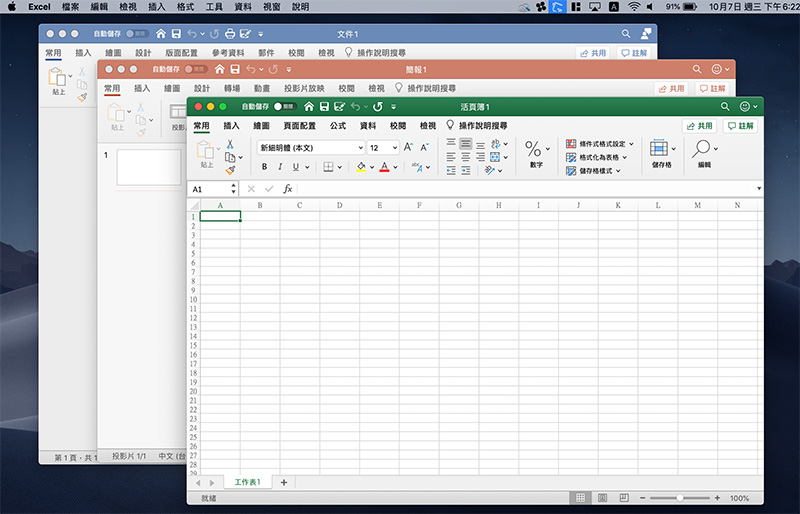Click the 共用 share button in Excel
Viewport: 800px width, 514px height.
tap(699, 126)
